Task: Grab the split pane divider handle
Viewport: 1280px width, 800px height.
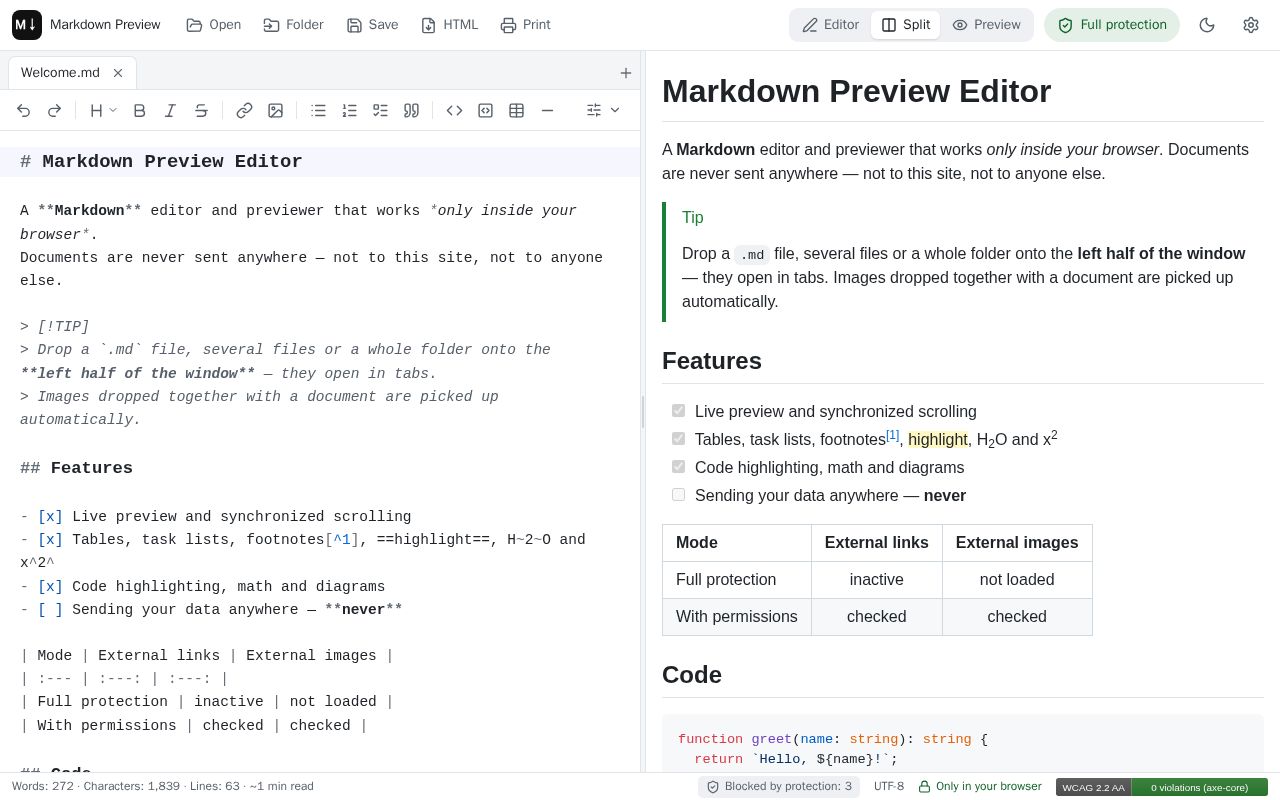Action: click(x=643, y=412)
